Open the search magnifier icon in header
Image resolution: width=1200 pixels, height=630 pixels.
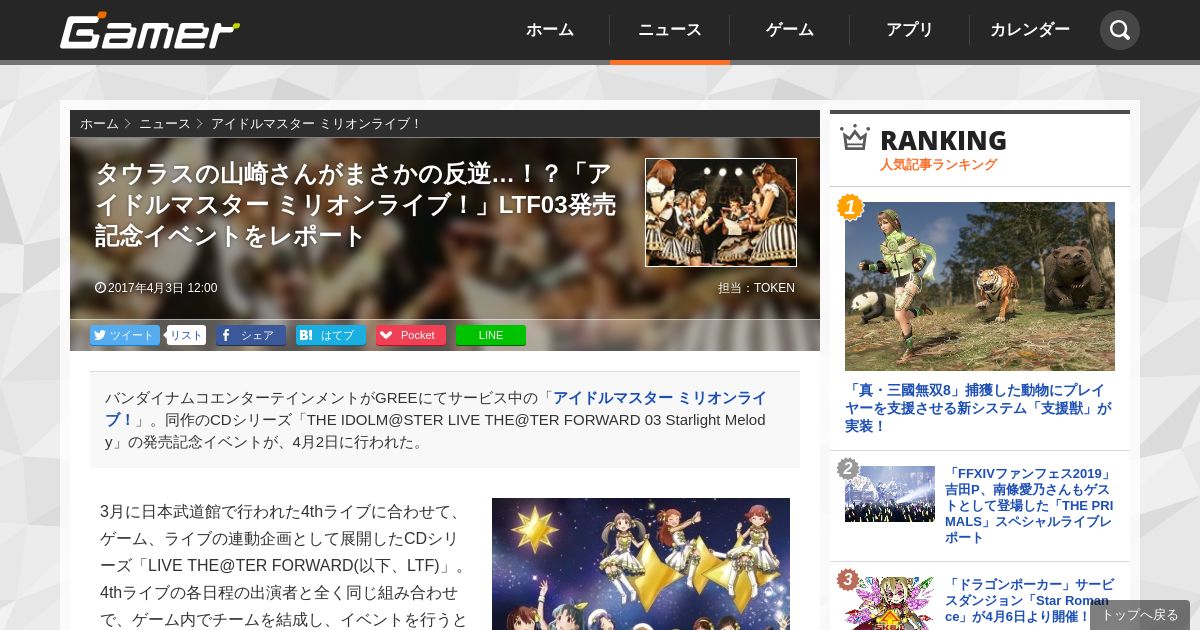click(1120, 30)
